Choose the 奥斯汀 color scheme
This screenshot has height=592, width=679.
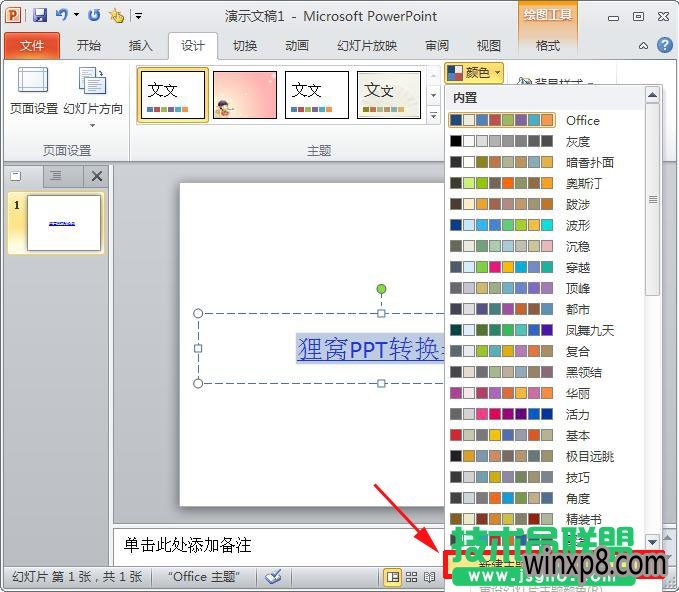(544, 183)
